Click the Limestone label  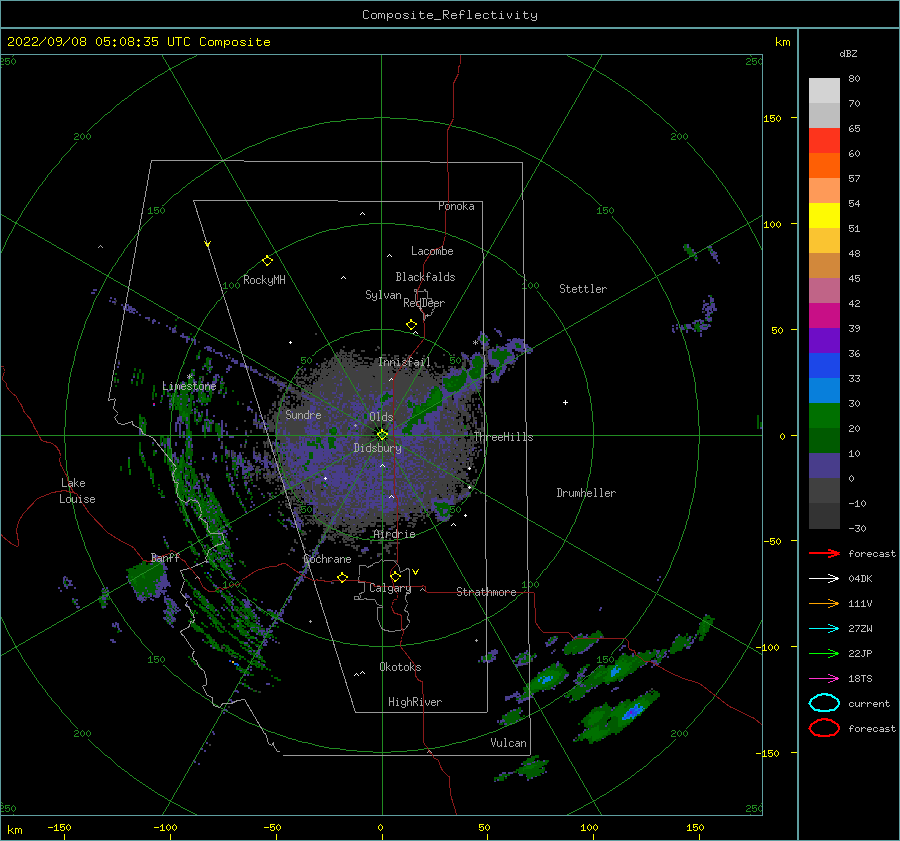point(189,386)
